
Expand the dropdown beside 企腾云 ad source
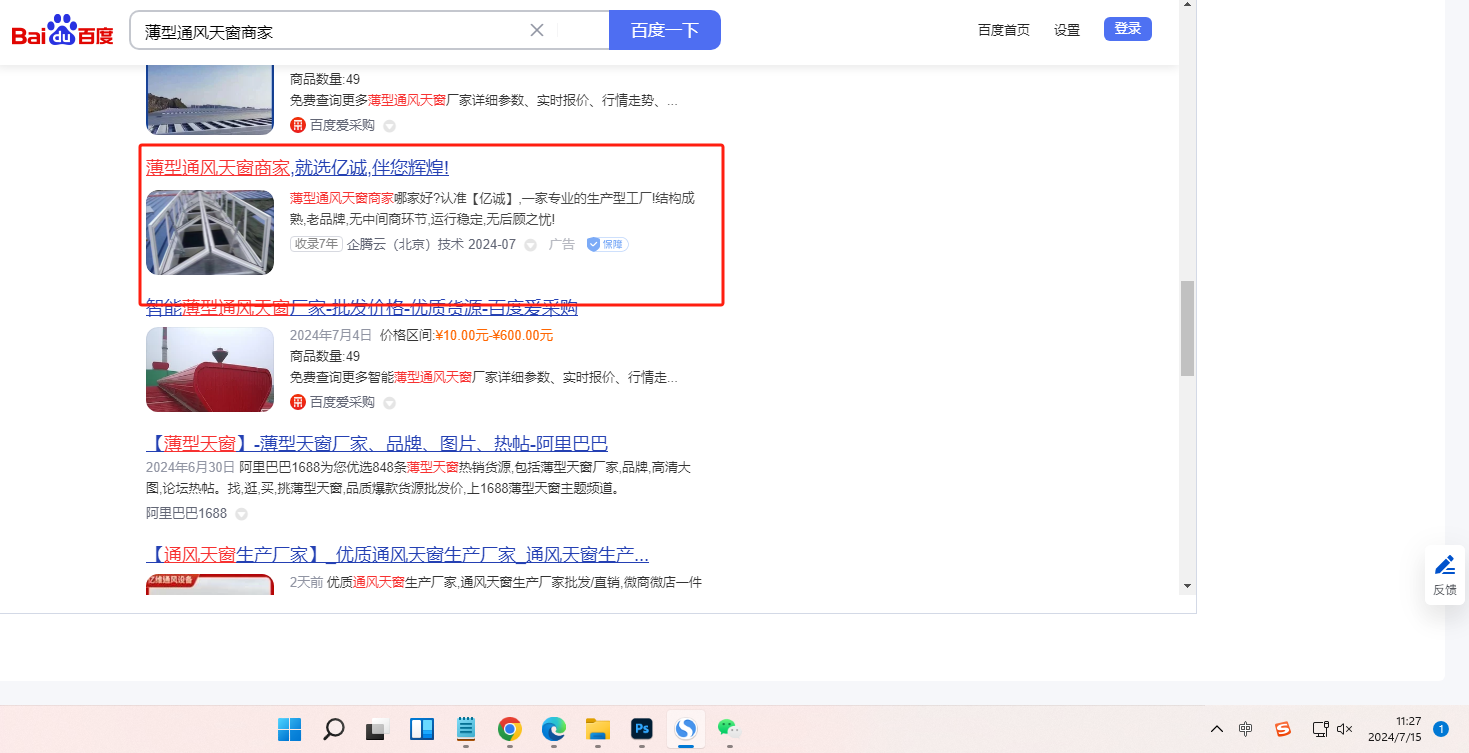tap(531, 245)
